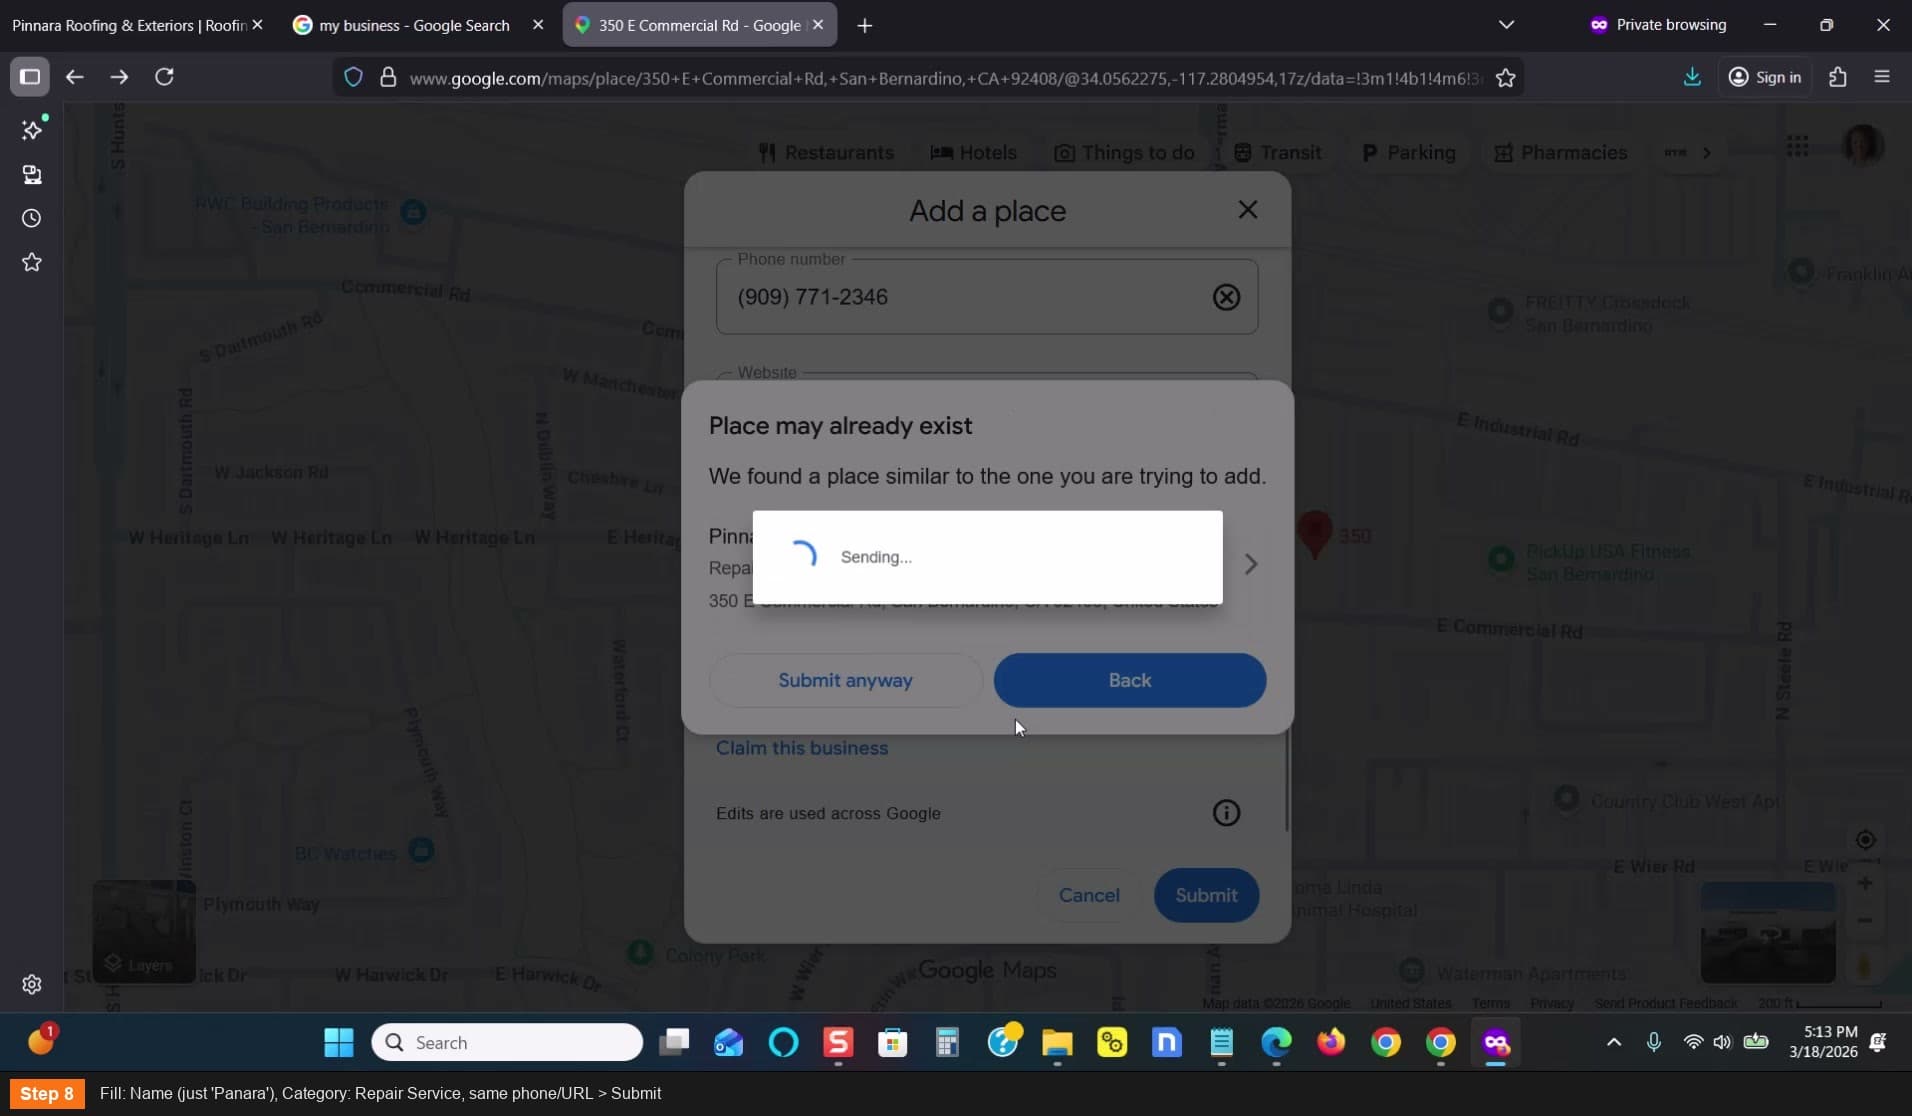Show more category chips arrow
The height and width of the screenshot is (1116, 1912).
coord(1707,153)
